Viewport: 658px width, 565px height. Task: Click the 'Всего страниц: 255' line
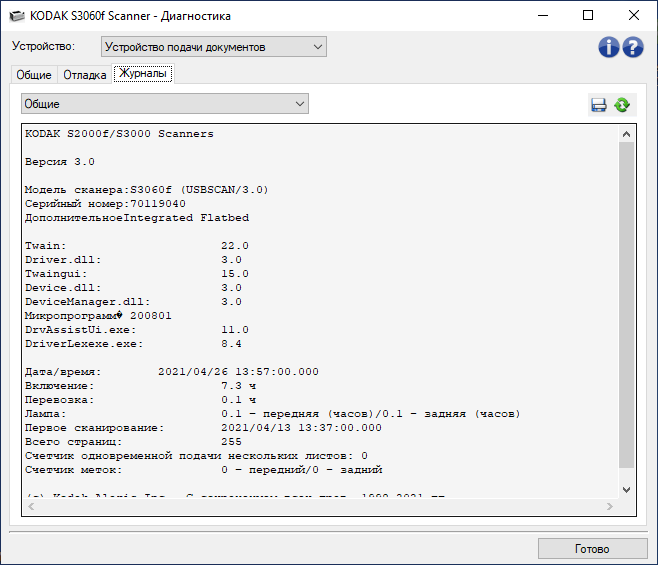(x=133, y=442)
